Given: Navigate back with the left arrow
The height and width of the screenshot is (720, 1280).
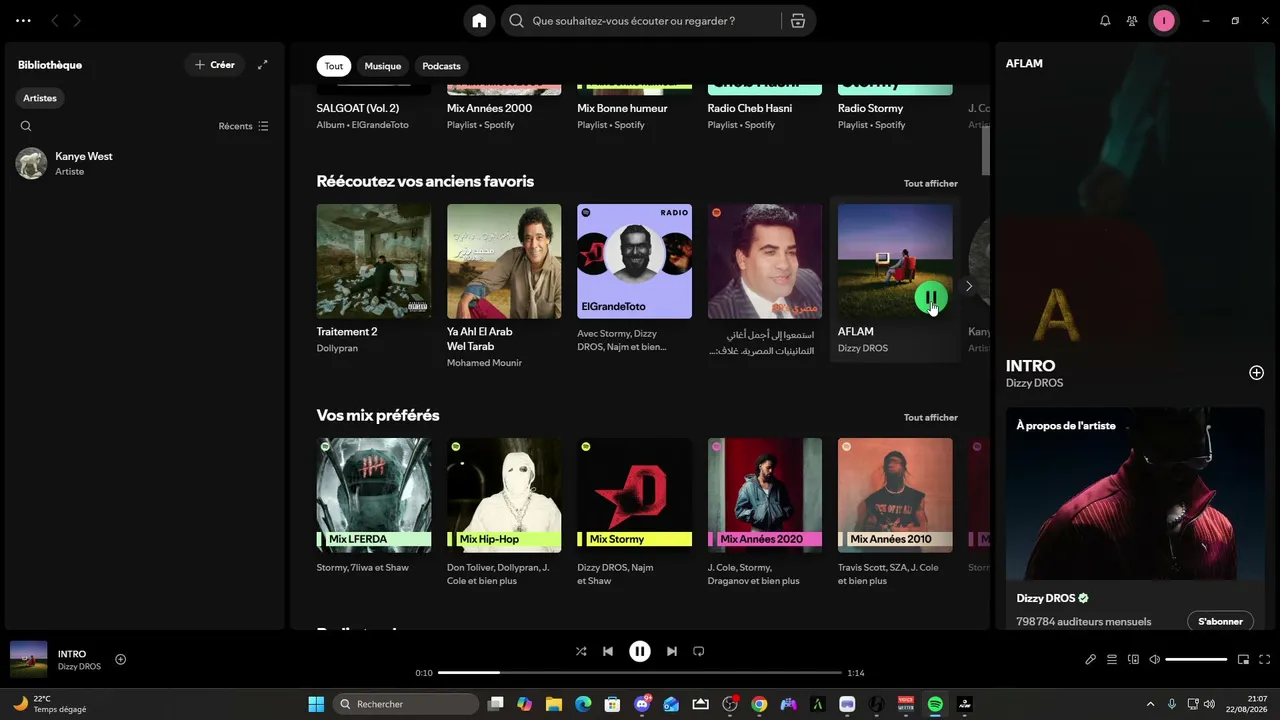Looking at the screenshot, I should pos(55,21).
